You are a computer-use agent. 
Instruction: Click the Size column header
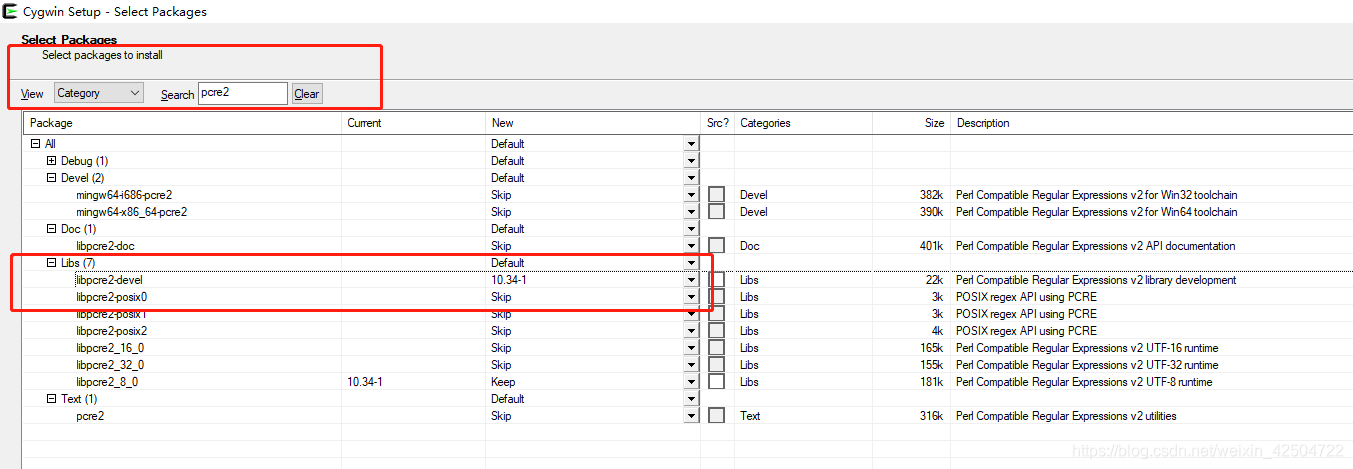911,123
